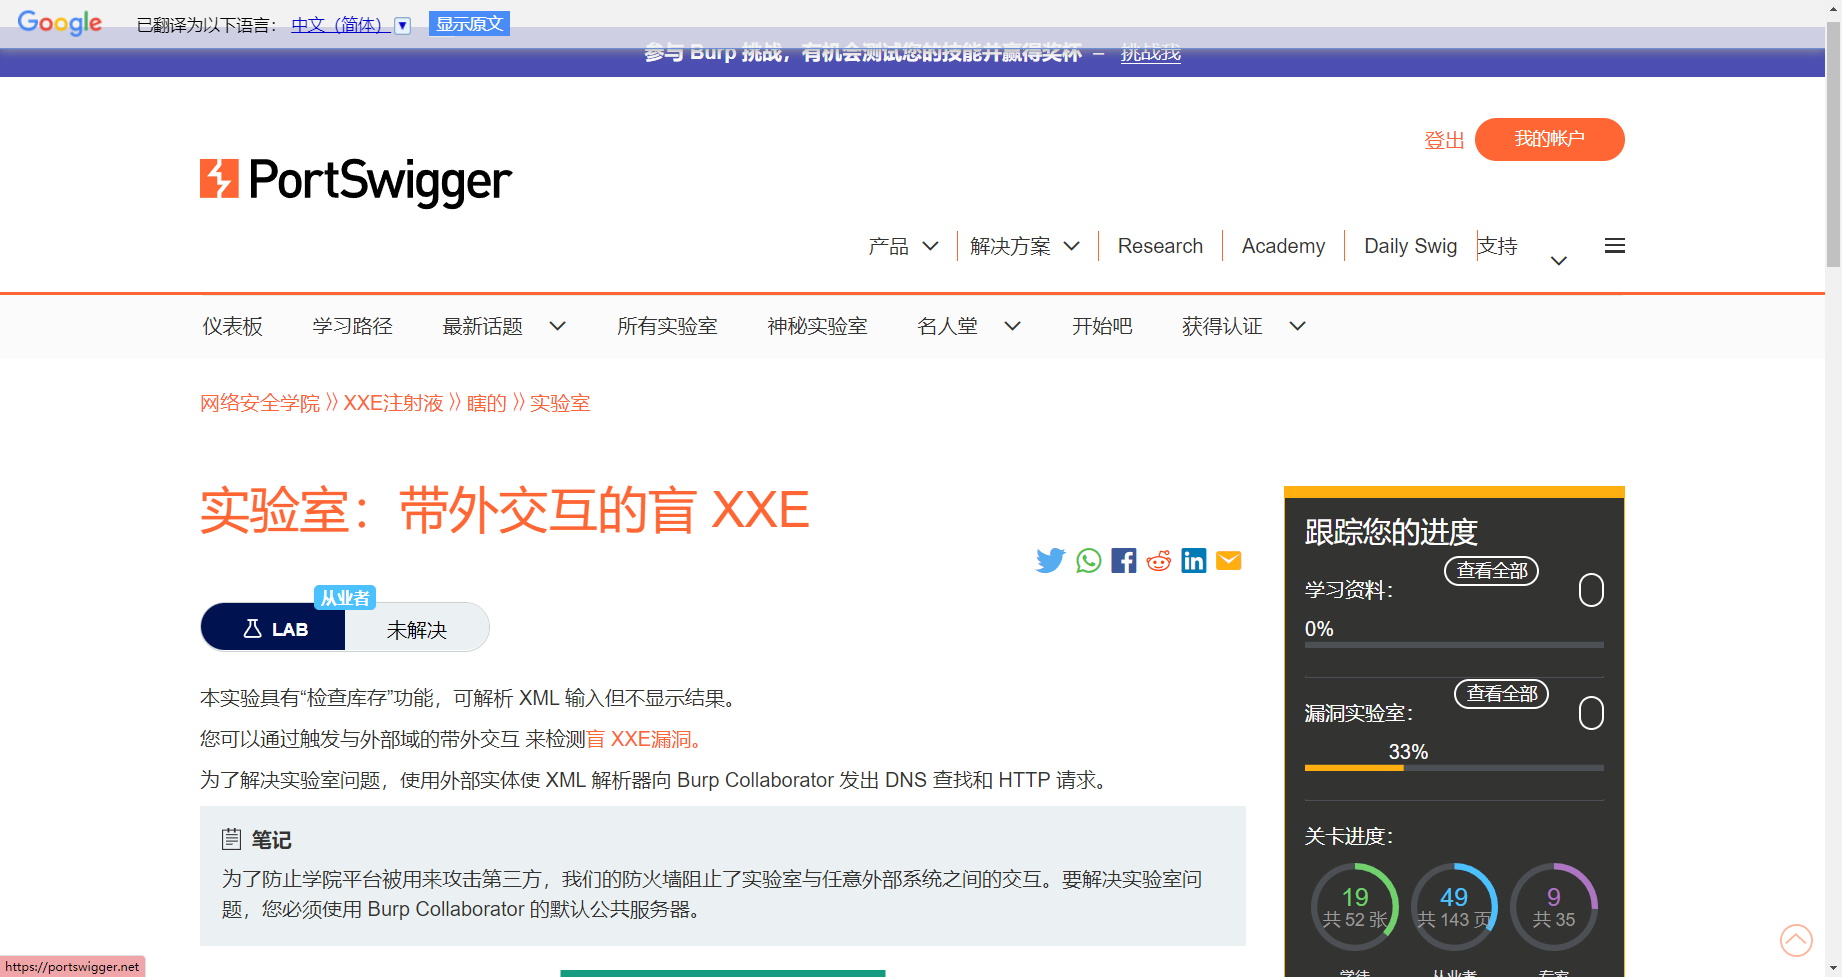Image resolution: width=1842 pixels, height=977 pixels.
Task: Click the notes icon beside 笔记
Action: pyautogui.click(x=232, y=839)
